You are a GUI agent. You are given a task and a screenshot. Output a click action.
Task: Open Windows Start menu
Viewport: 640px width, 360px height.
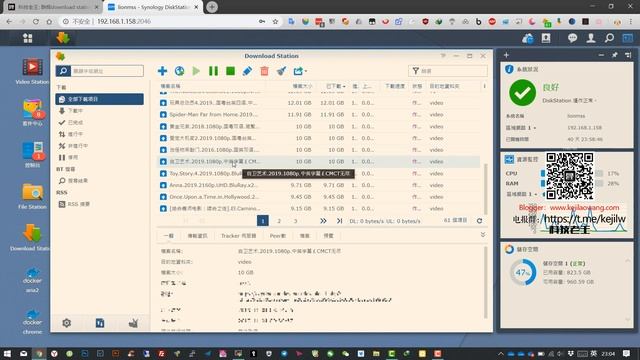point(7,353)
